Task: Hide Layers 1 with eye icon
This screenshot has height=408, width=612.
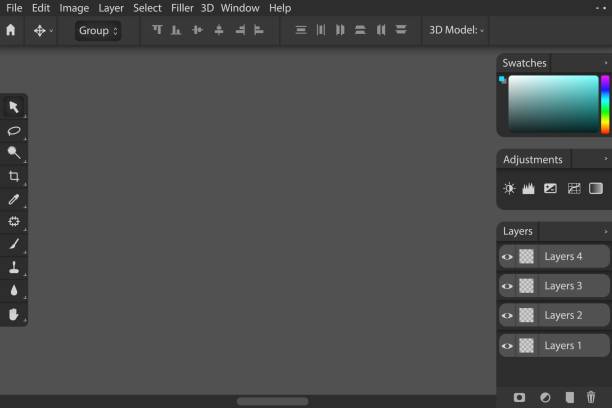Action: click(507, 346)
